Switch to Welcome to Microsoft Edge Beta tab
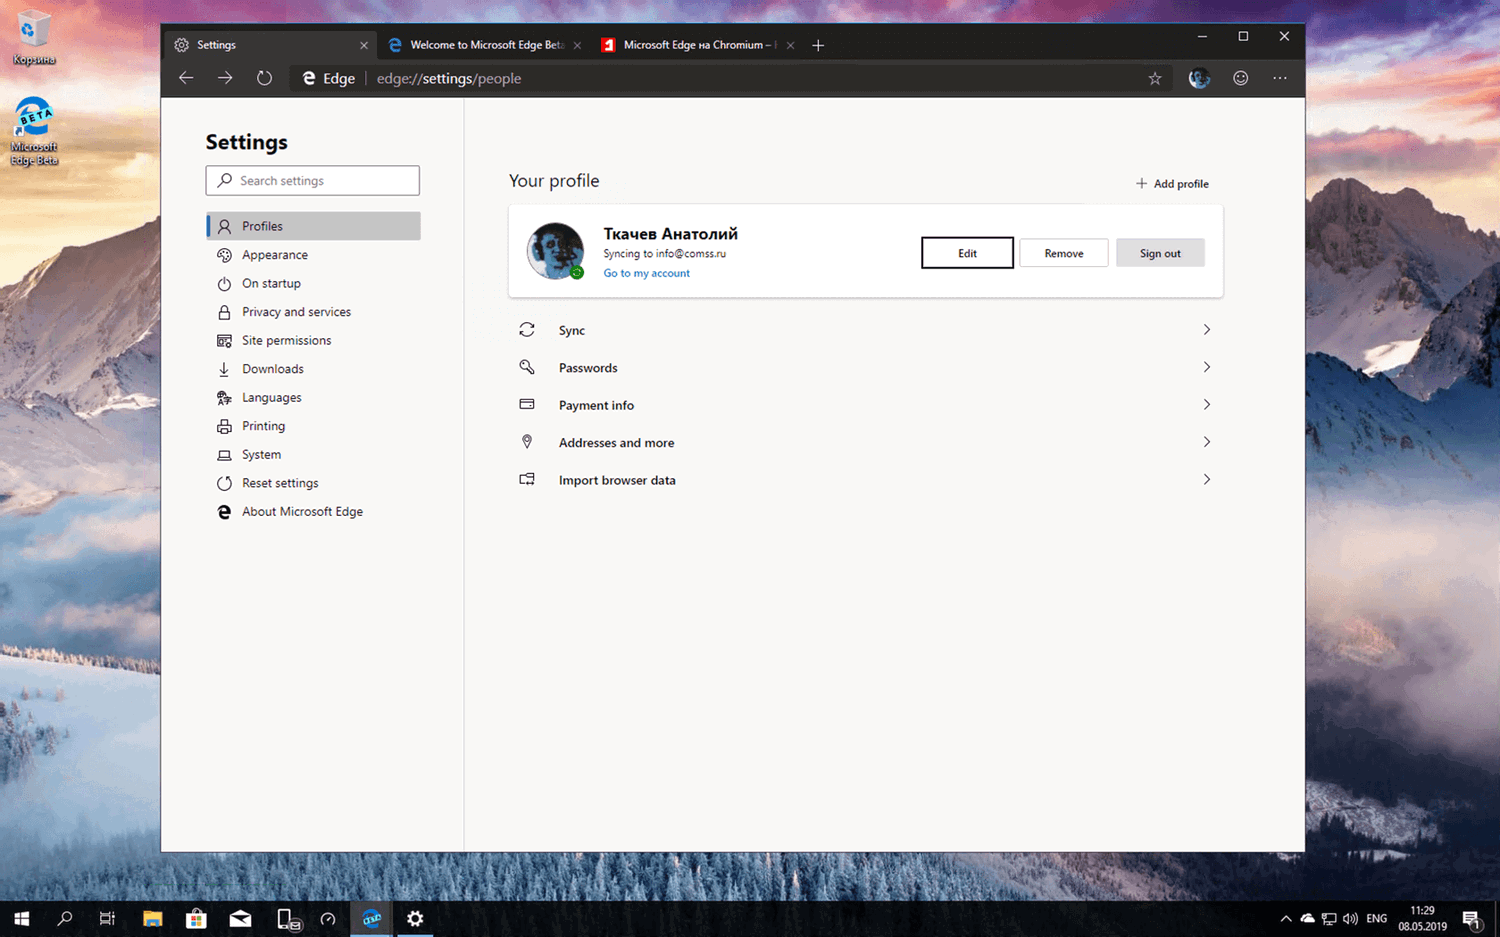 pyautogui.click(x=485, y=45)
